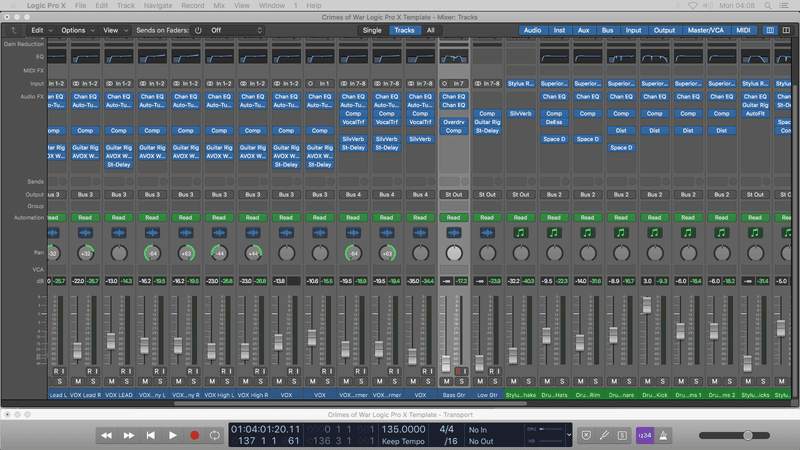Toggle Inst channel strip filter
The height and width of the screenshot is (450, 800).
559,30
